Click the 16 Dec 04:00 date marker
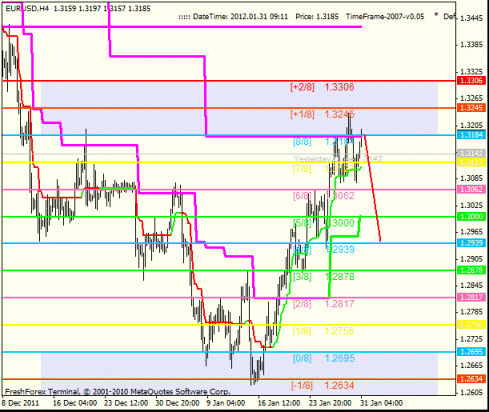489x412 pixels. [75, 403]
